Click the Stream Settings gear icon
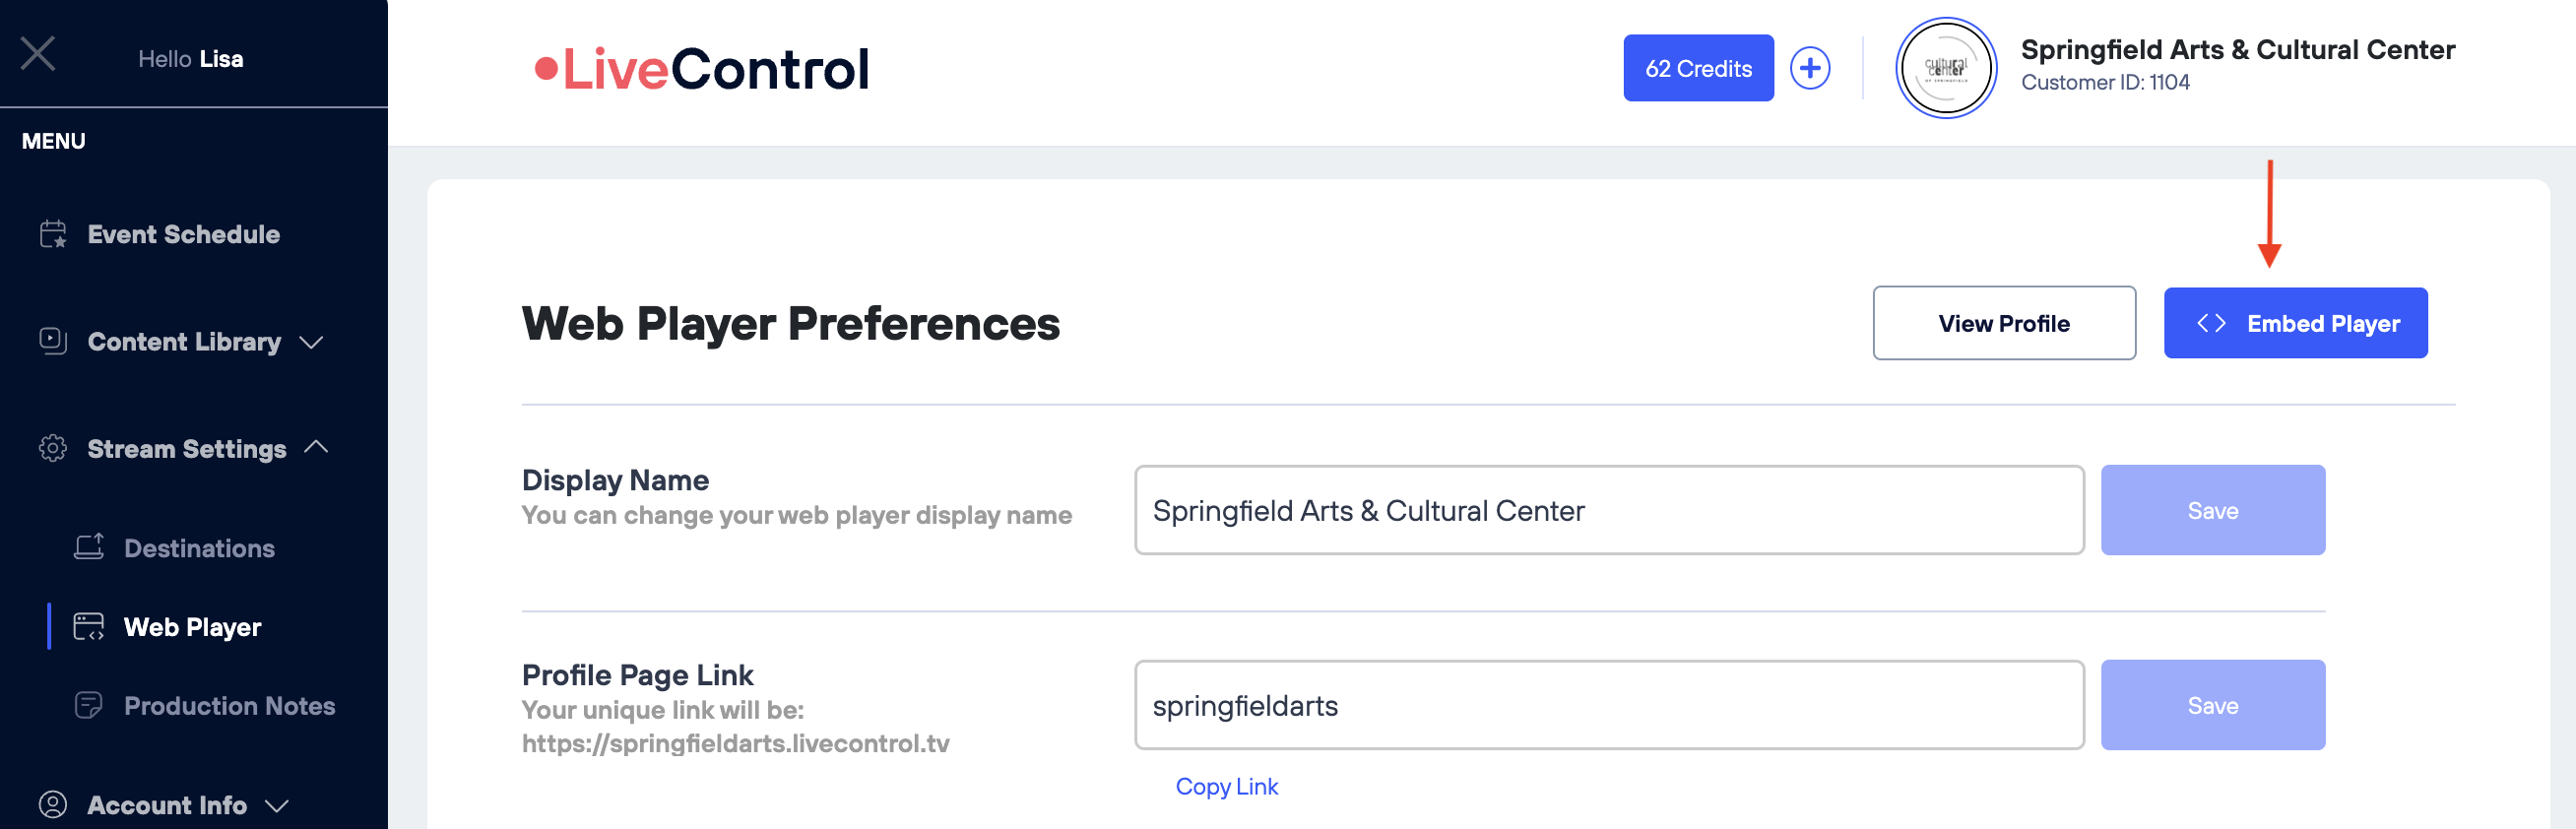Viewport: 2576px width, 829px height. (x=53, y=448)
